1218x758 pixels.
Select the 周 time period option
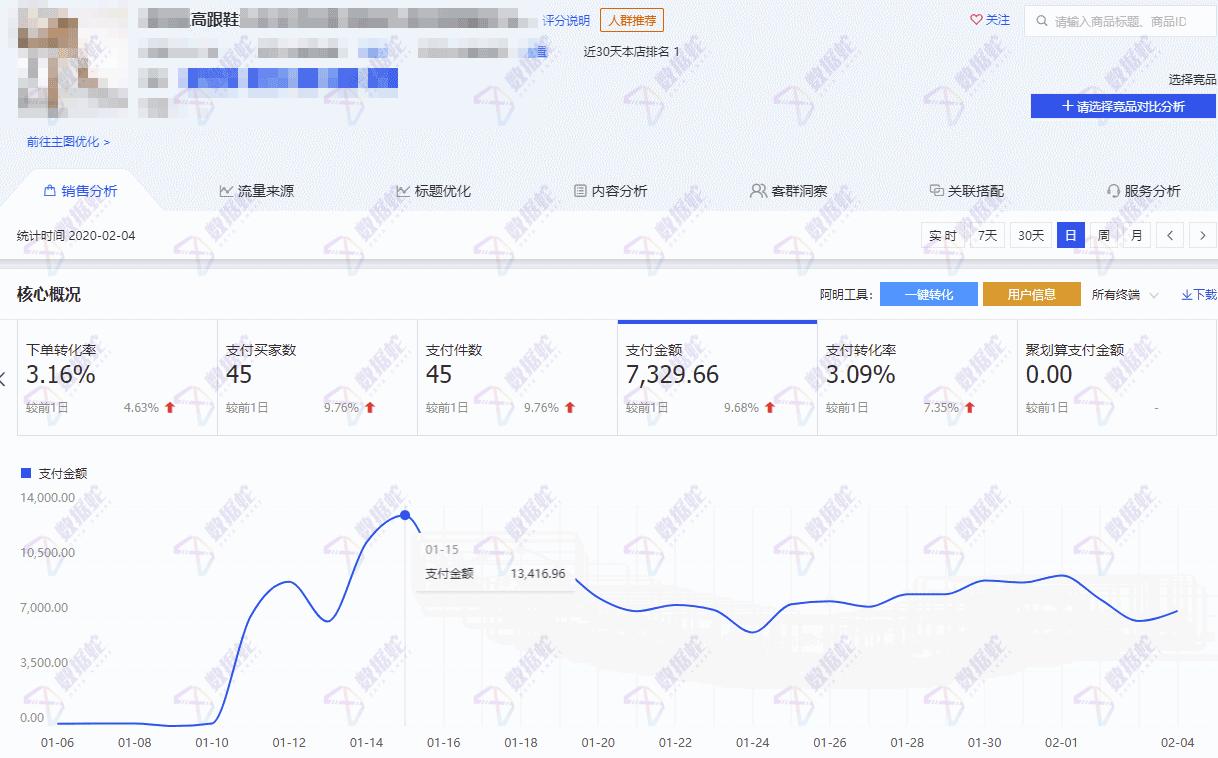1104,235
